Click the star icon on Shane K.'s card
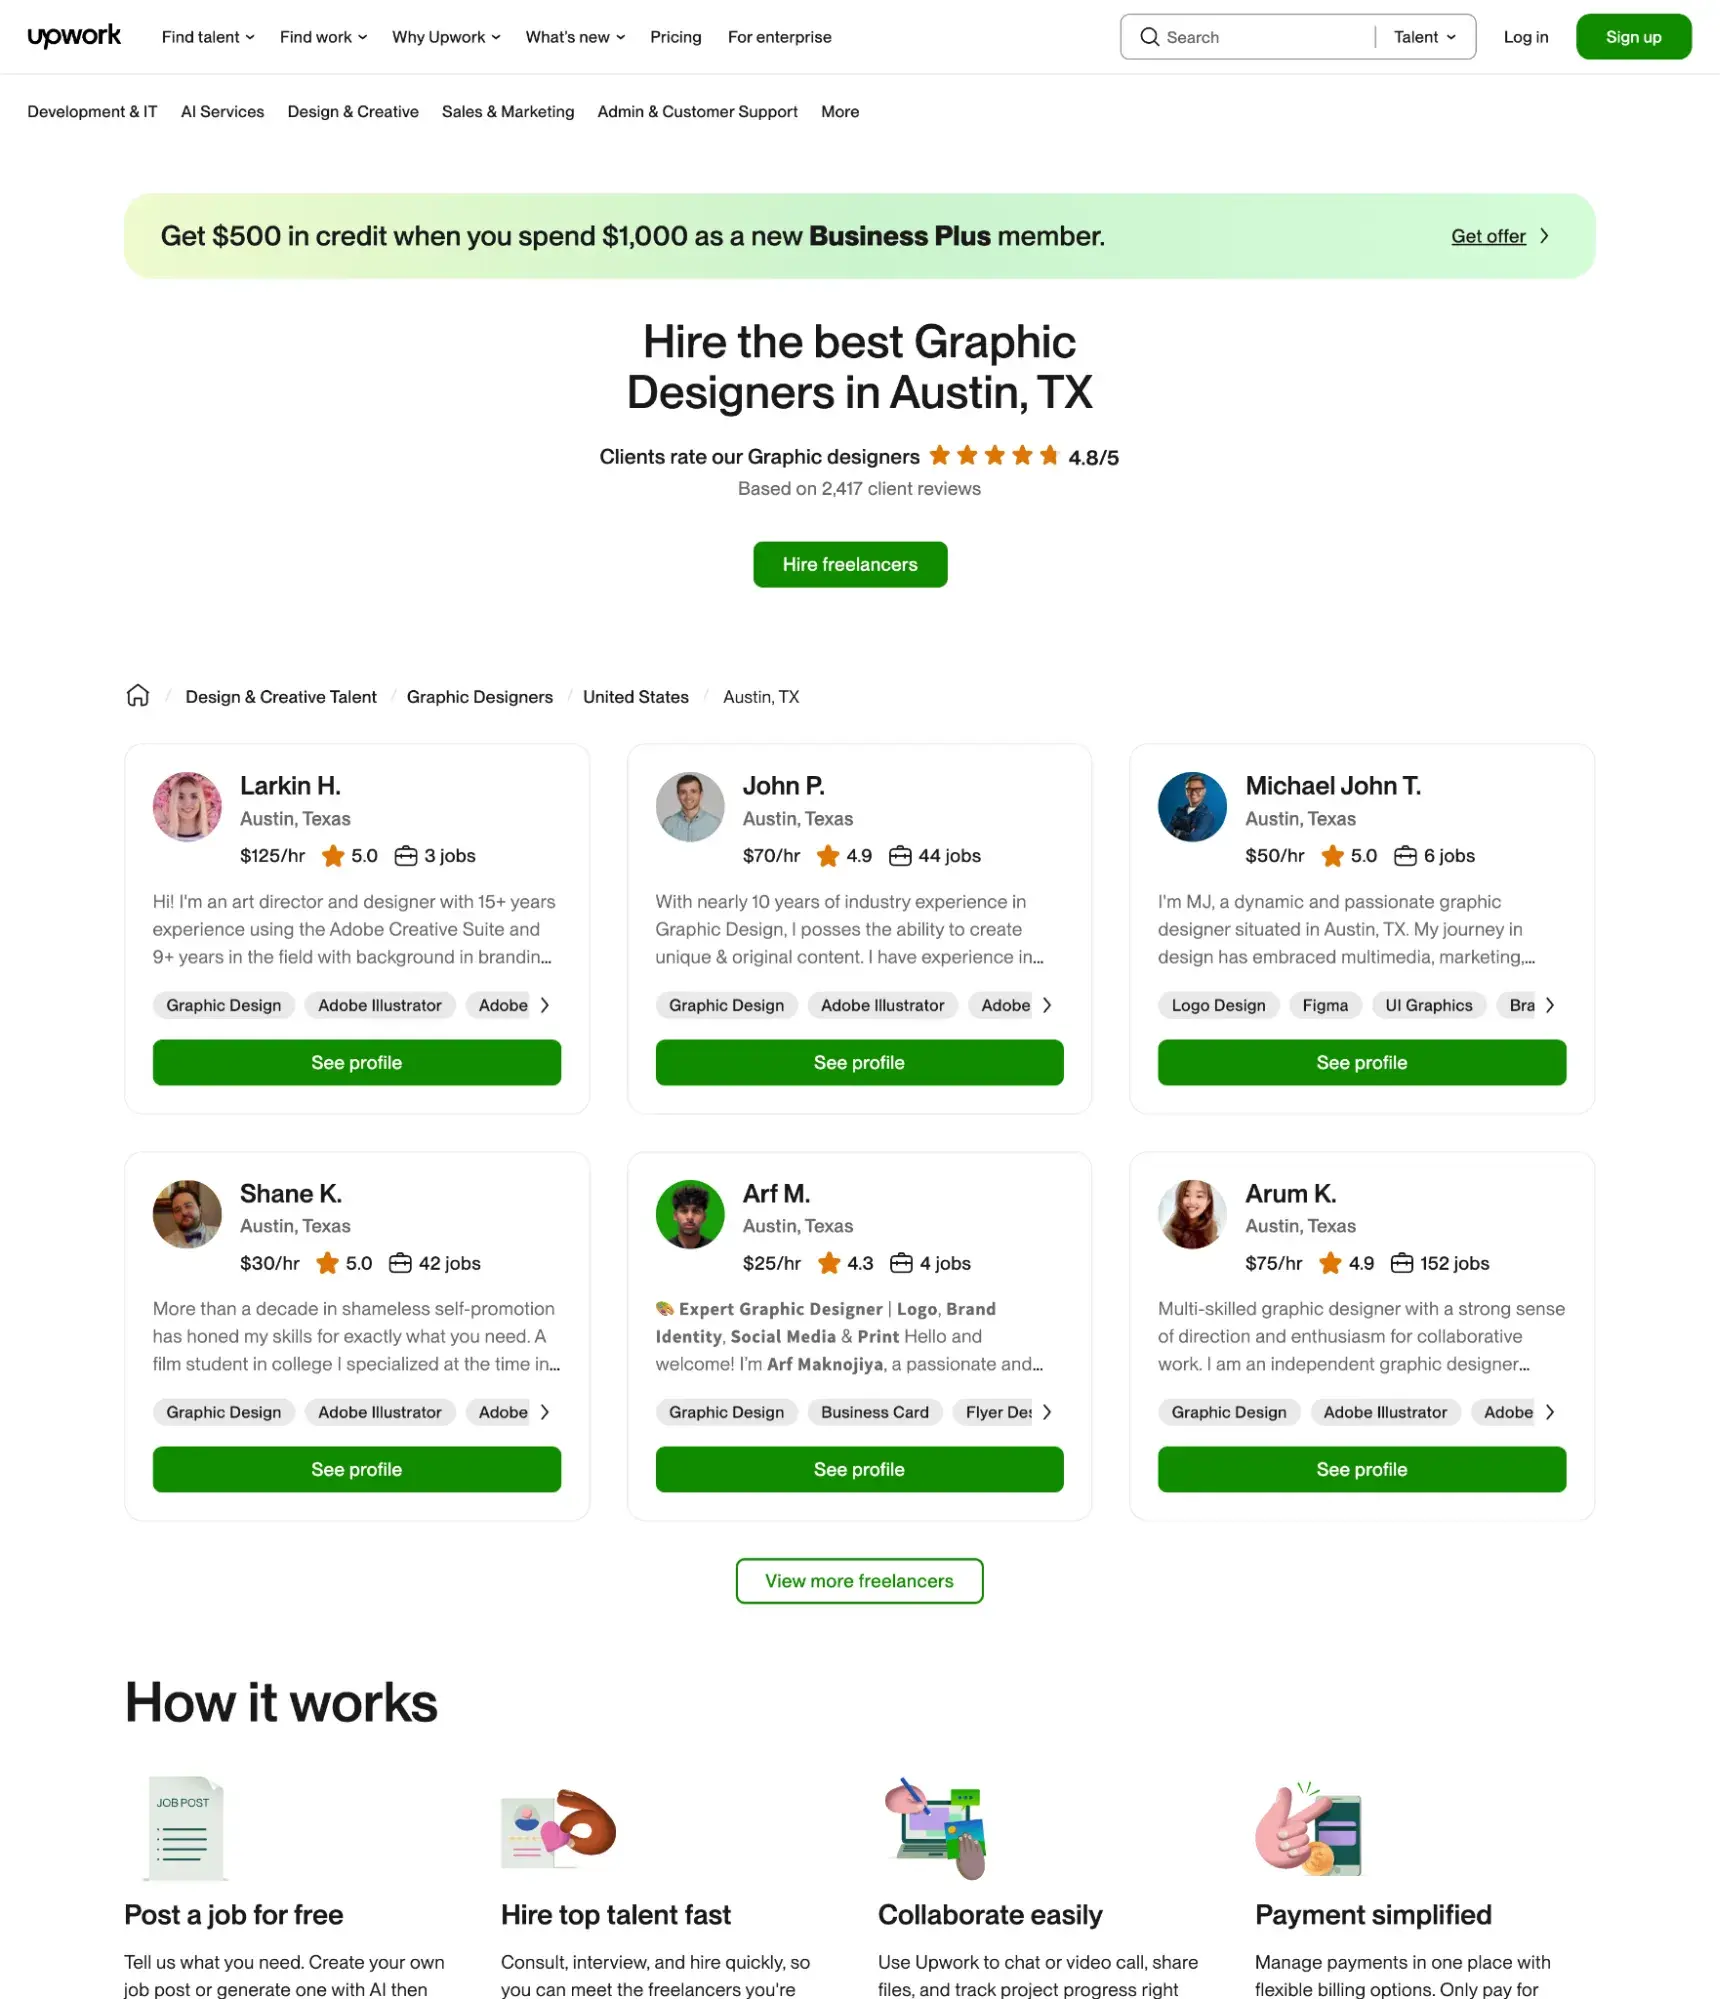This screenshot has width=1720, height=1999. [x=328, y=1263]
